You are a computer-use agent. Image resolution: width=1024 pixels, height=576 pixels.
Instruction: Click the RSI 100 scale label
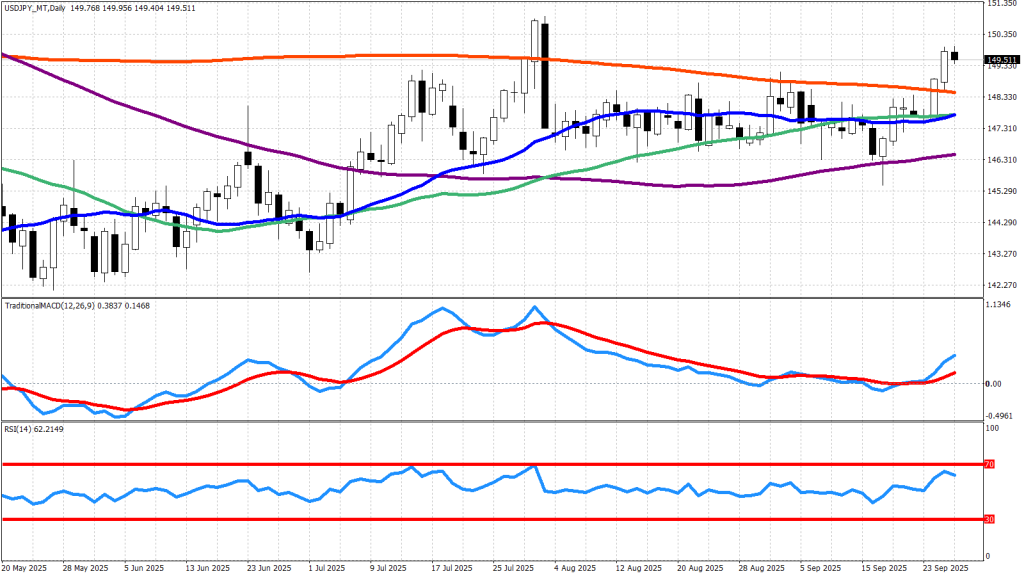(x=993, y=429)
